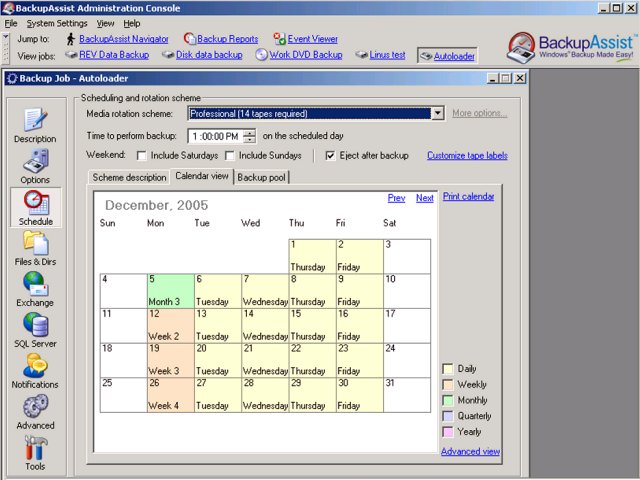Select December 26 Week 4 calendar cell

[171, 395]
